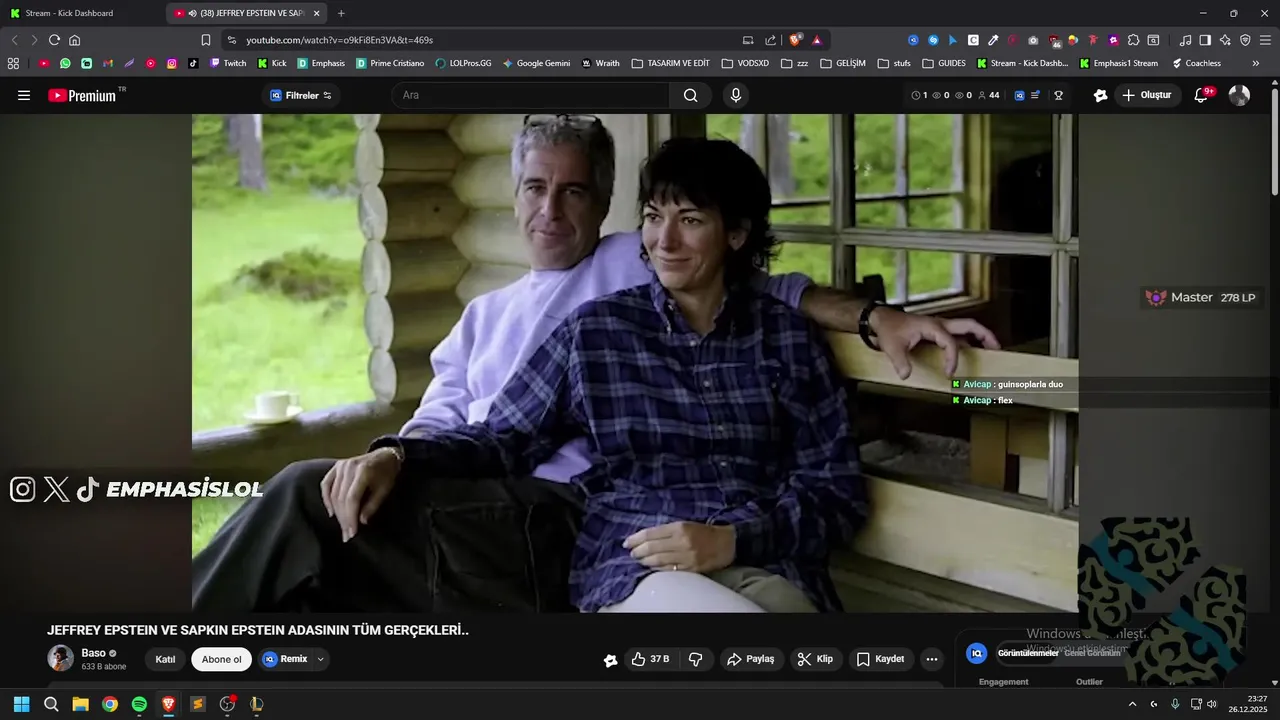The height and width of the screenshot is (720, 1280).
Task: Open the Coachless bookmark
Action: pos(1196,63)
